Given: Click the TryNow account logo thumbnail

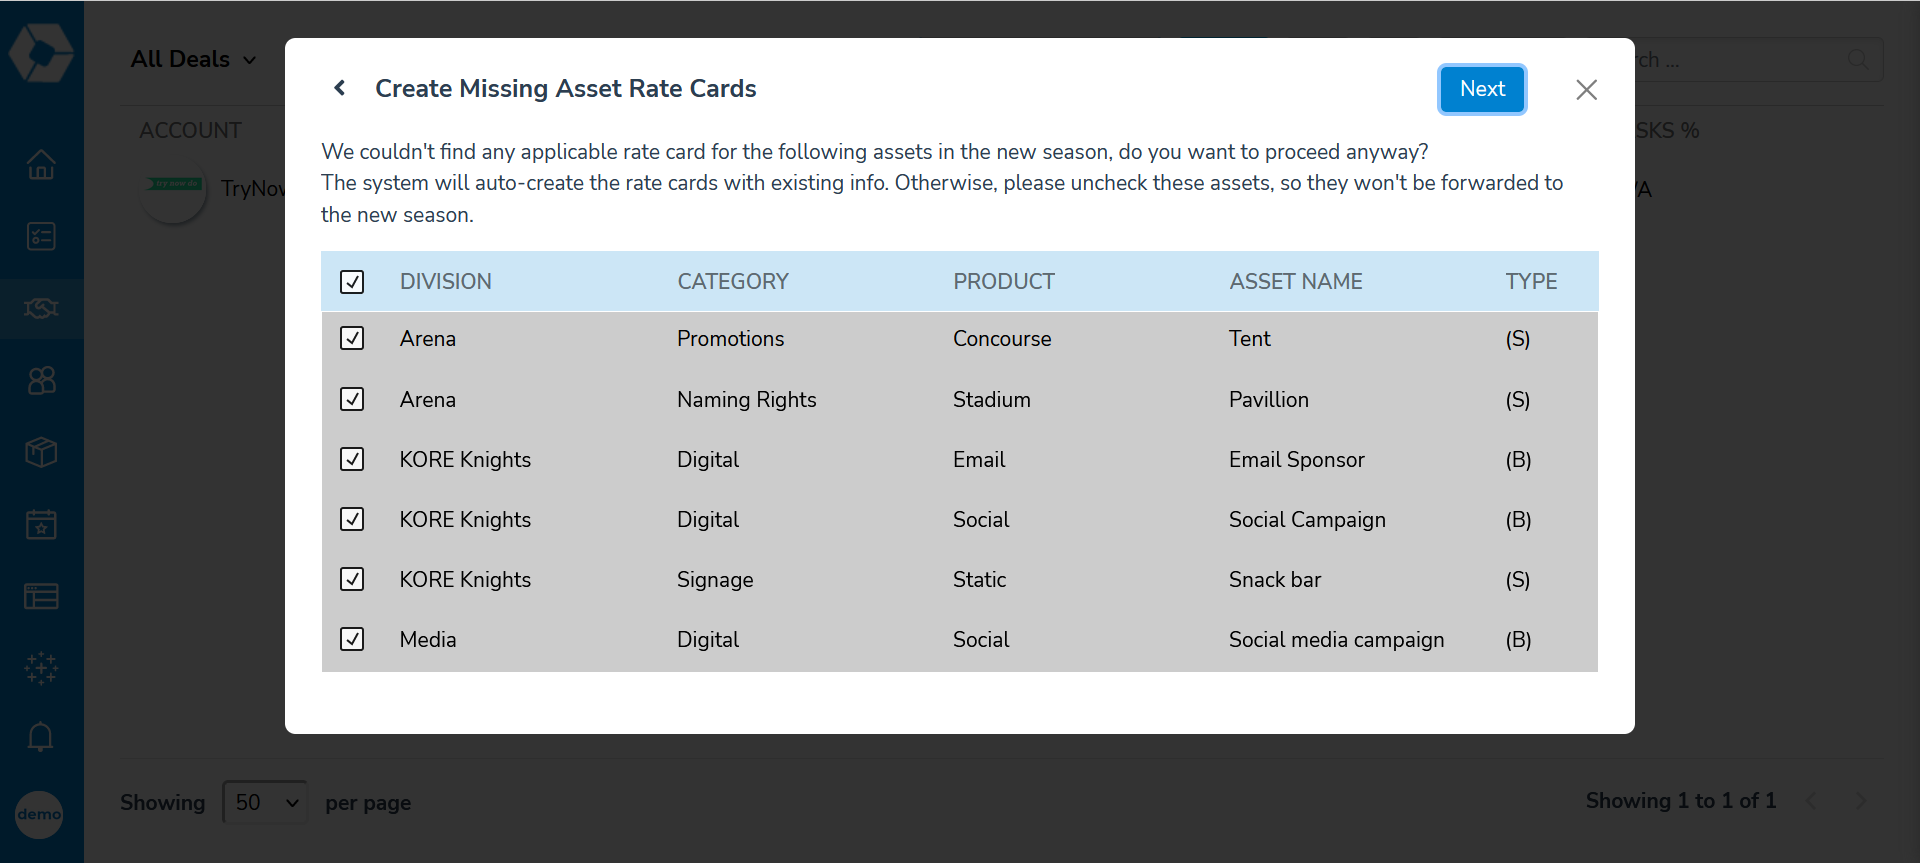Looking at the screenshot, I should pyautogui.click(x=174, y=188).
